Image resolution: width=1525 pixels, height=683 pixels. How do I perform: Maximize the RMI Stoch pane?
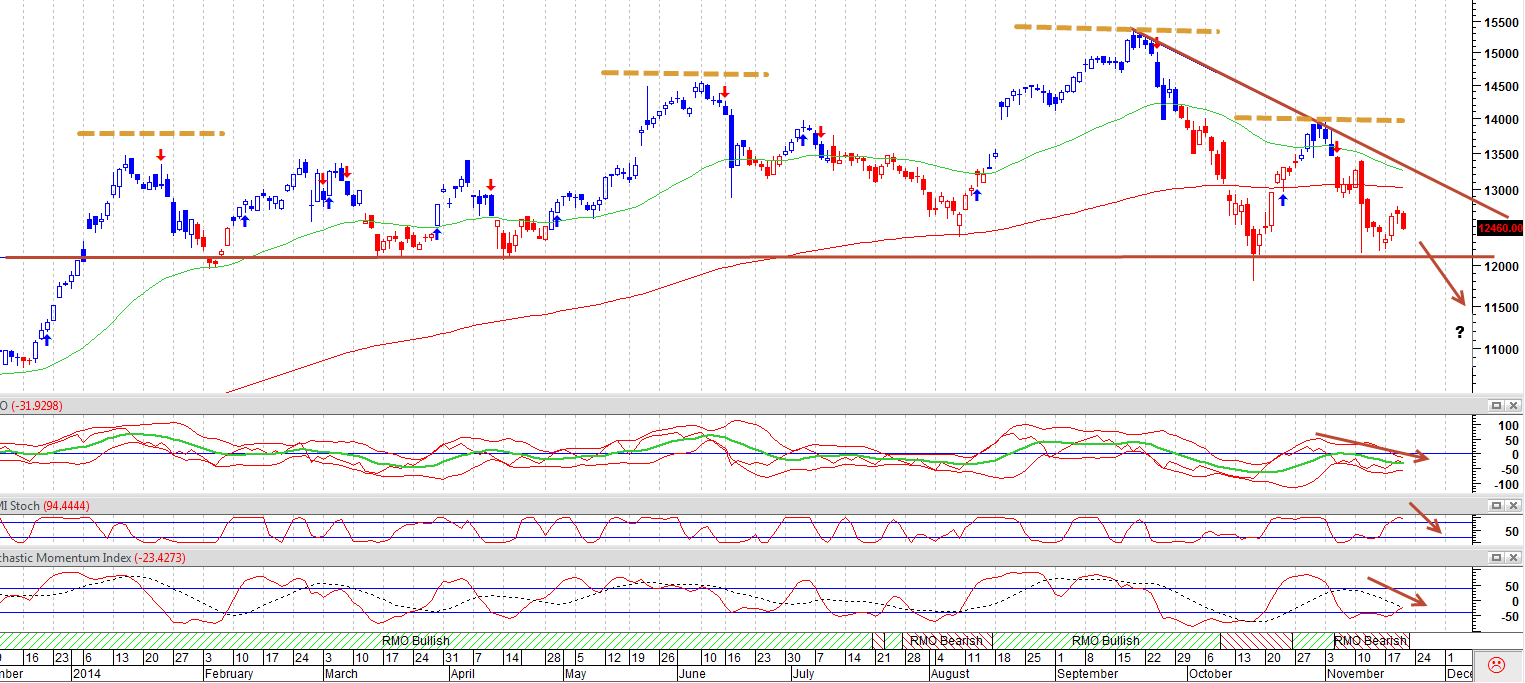1496,506
